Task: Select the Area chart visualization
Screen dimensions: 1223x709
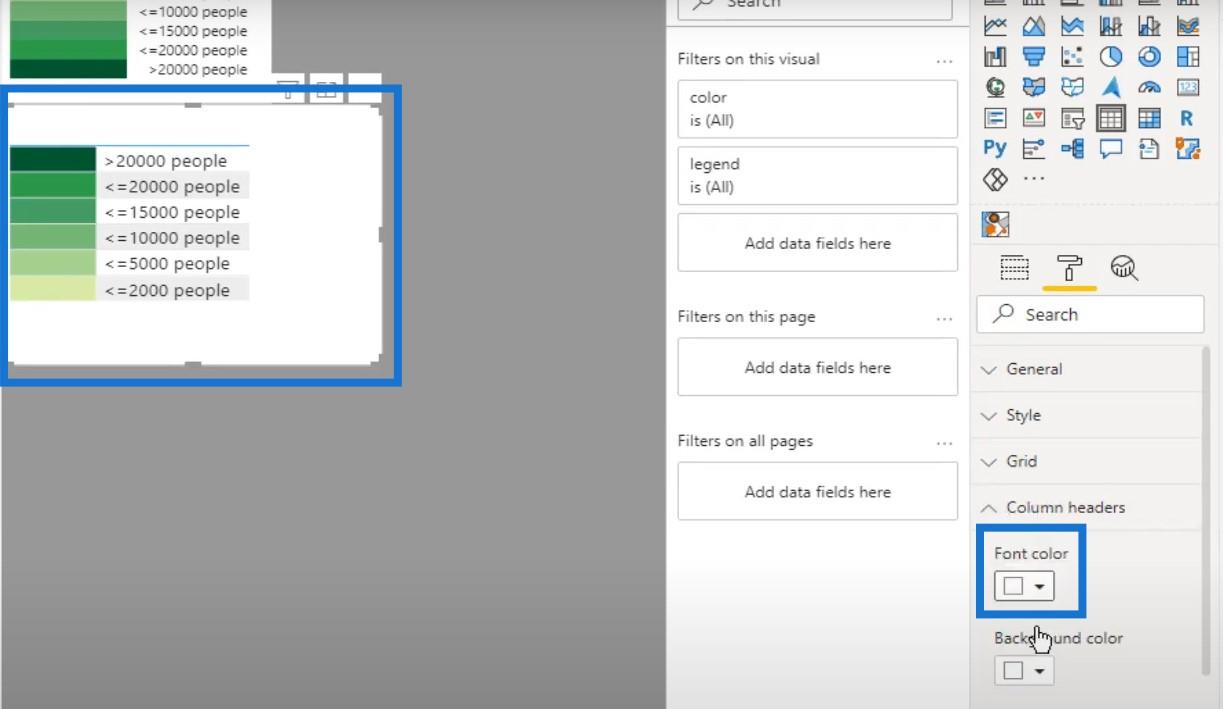Action: click(x=1034, y=25)
